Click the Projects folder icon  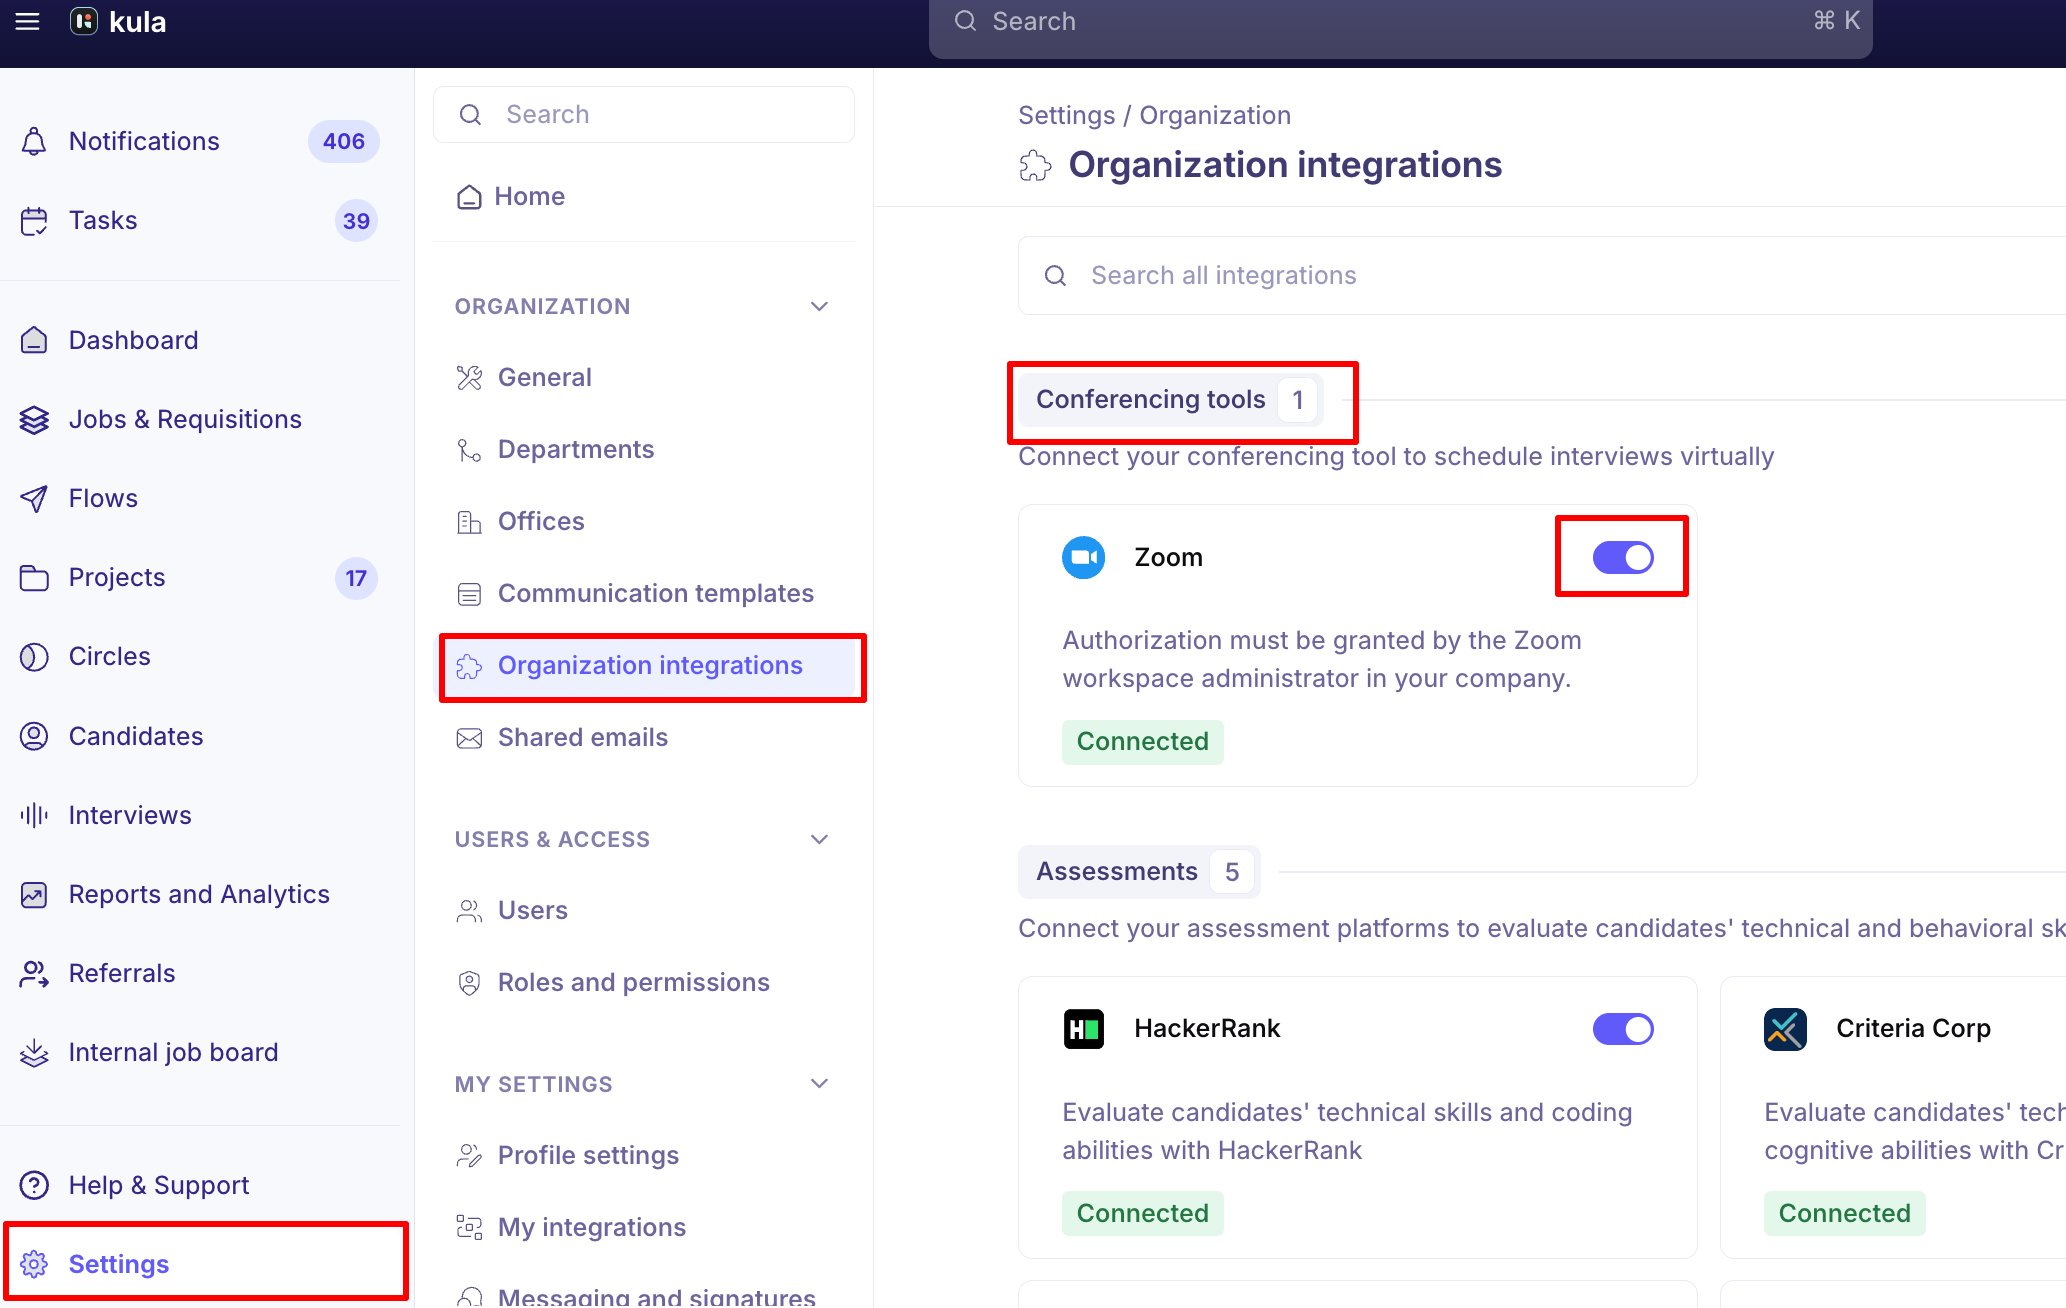(34, 578)
